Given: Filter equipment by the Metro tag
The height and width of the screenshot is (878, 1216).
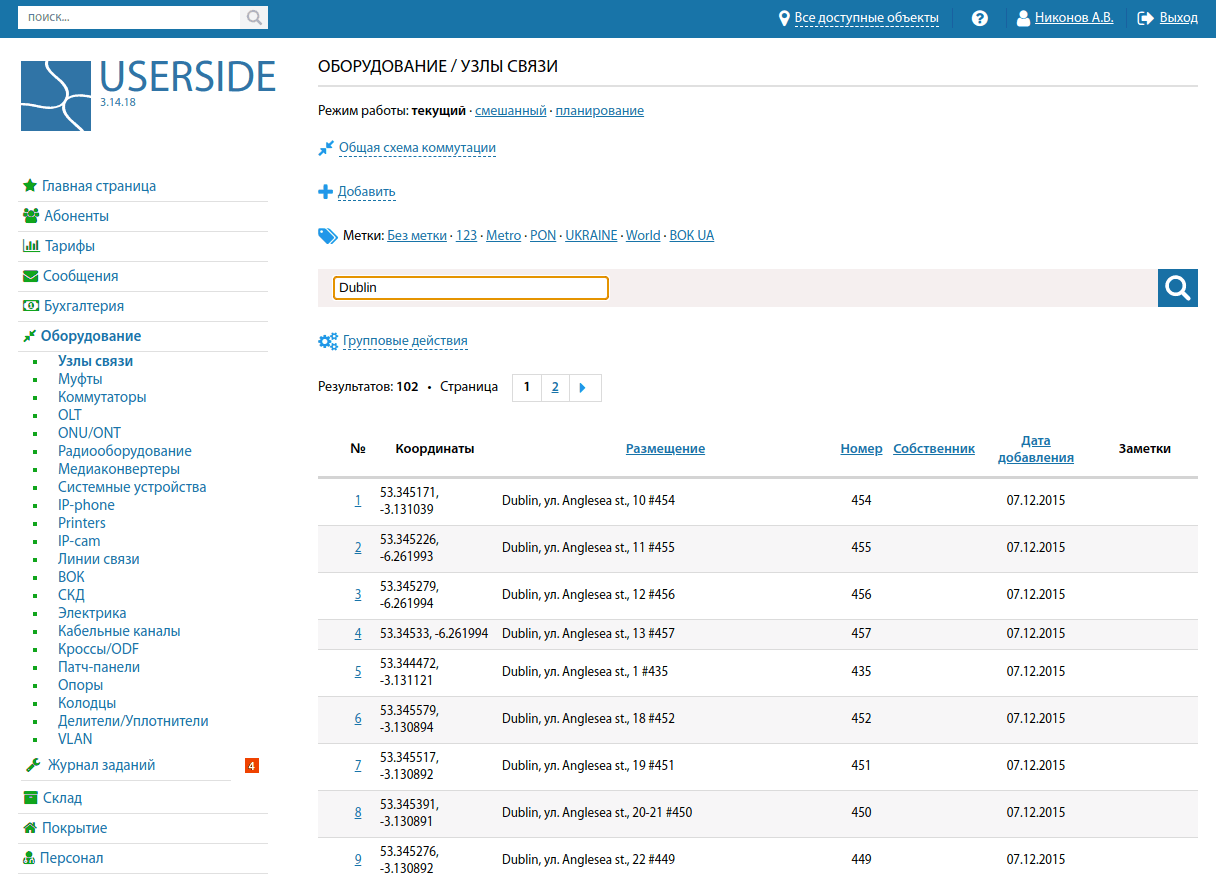Looking at the screenshot, I should pyautogui.click(x=504, y=235).
